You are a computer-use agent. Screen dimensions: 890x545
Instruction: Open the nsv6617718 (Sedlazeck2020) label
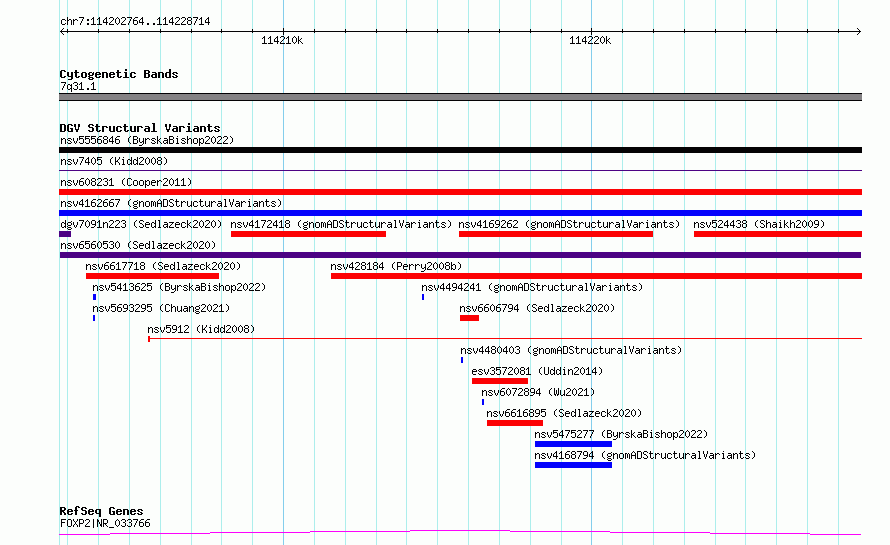click(163, 266)
